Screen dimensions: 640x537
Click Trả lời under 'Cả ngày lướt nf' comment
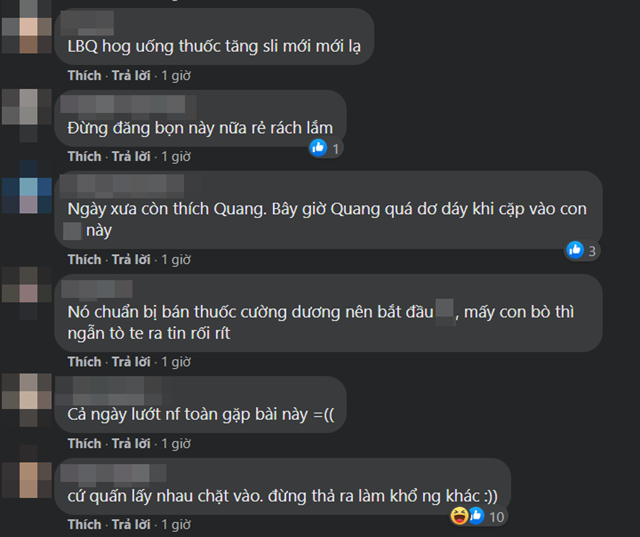pos(131,444)
